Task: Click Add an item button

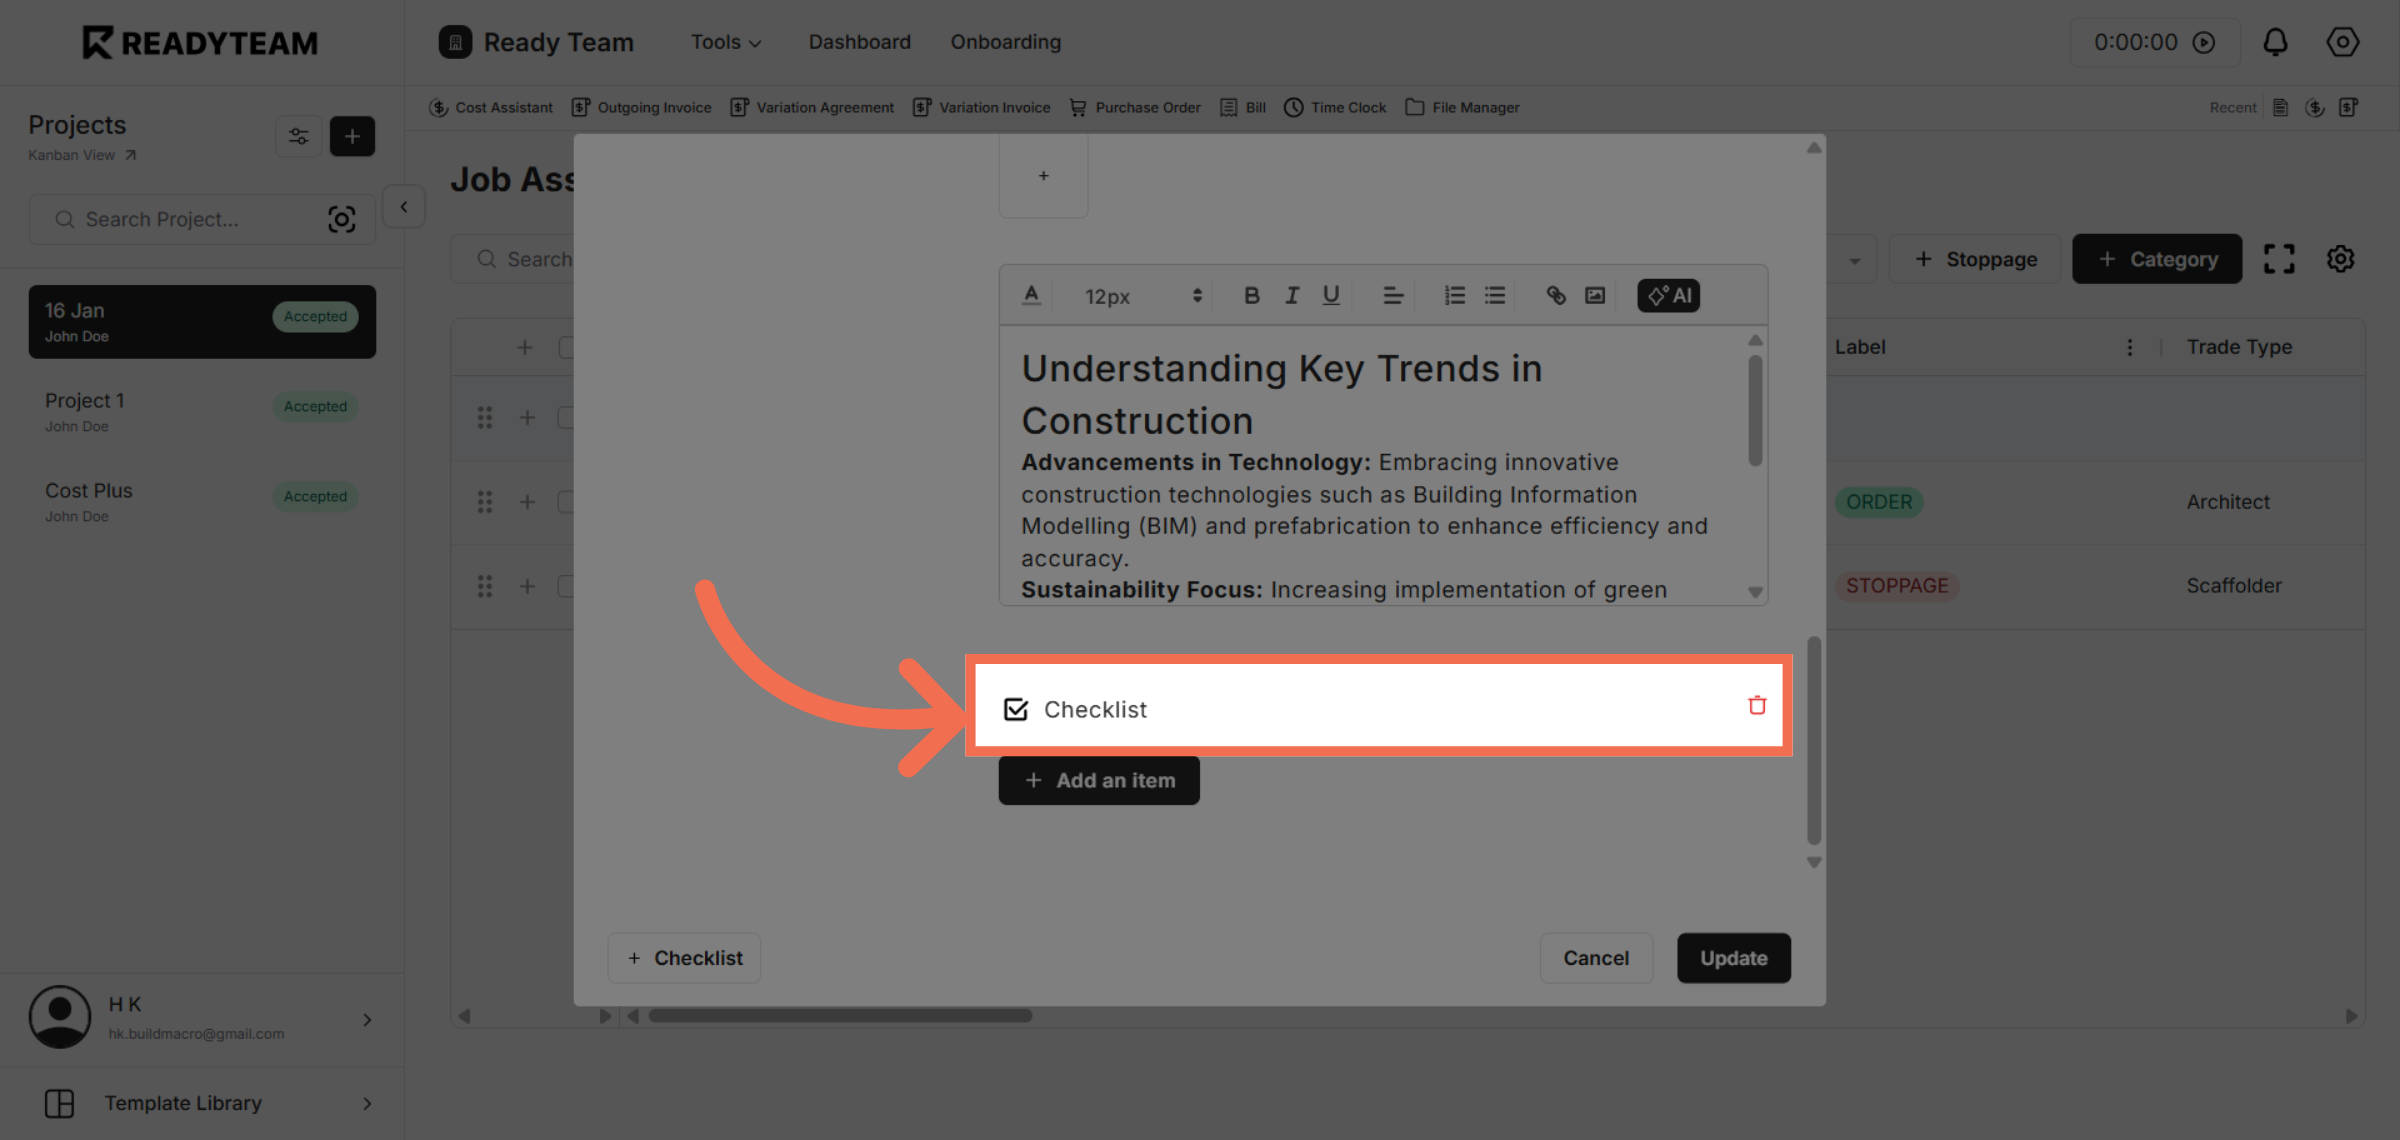Action: click(x=1099, y=780)
